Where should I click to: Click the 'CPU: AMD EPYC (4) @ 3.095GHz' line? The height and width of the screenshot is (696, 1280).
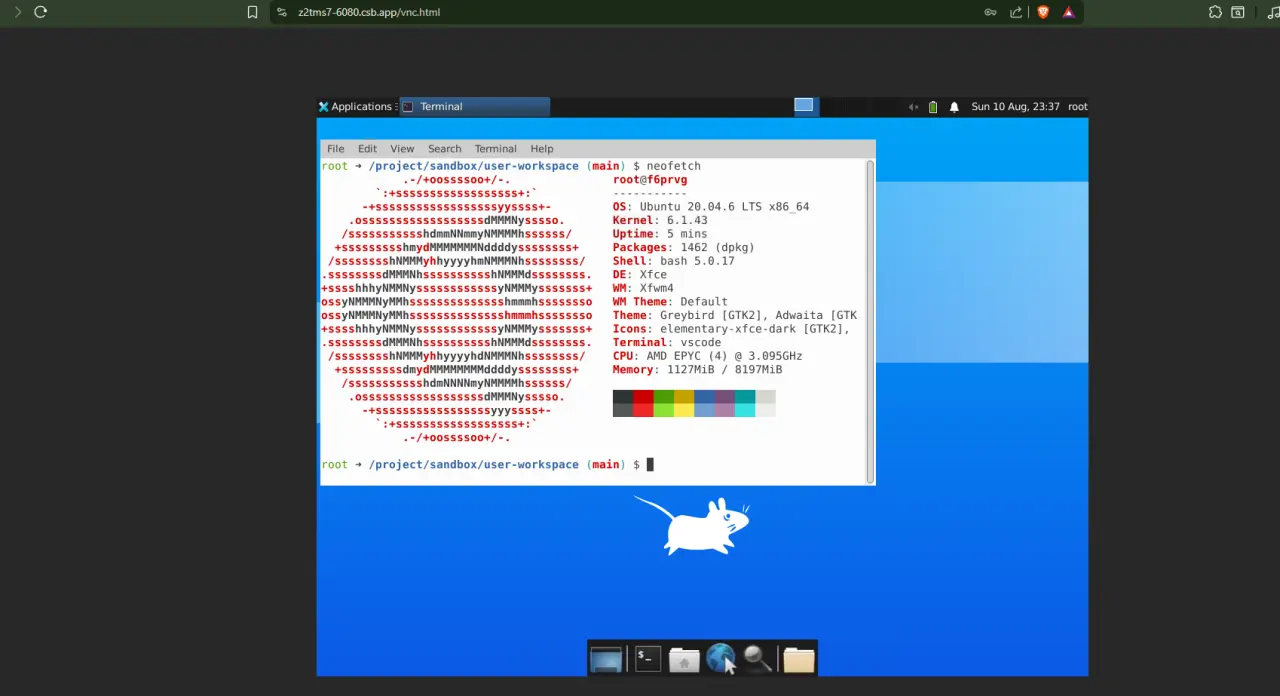click(x=707, y=356)
